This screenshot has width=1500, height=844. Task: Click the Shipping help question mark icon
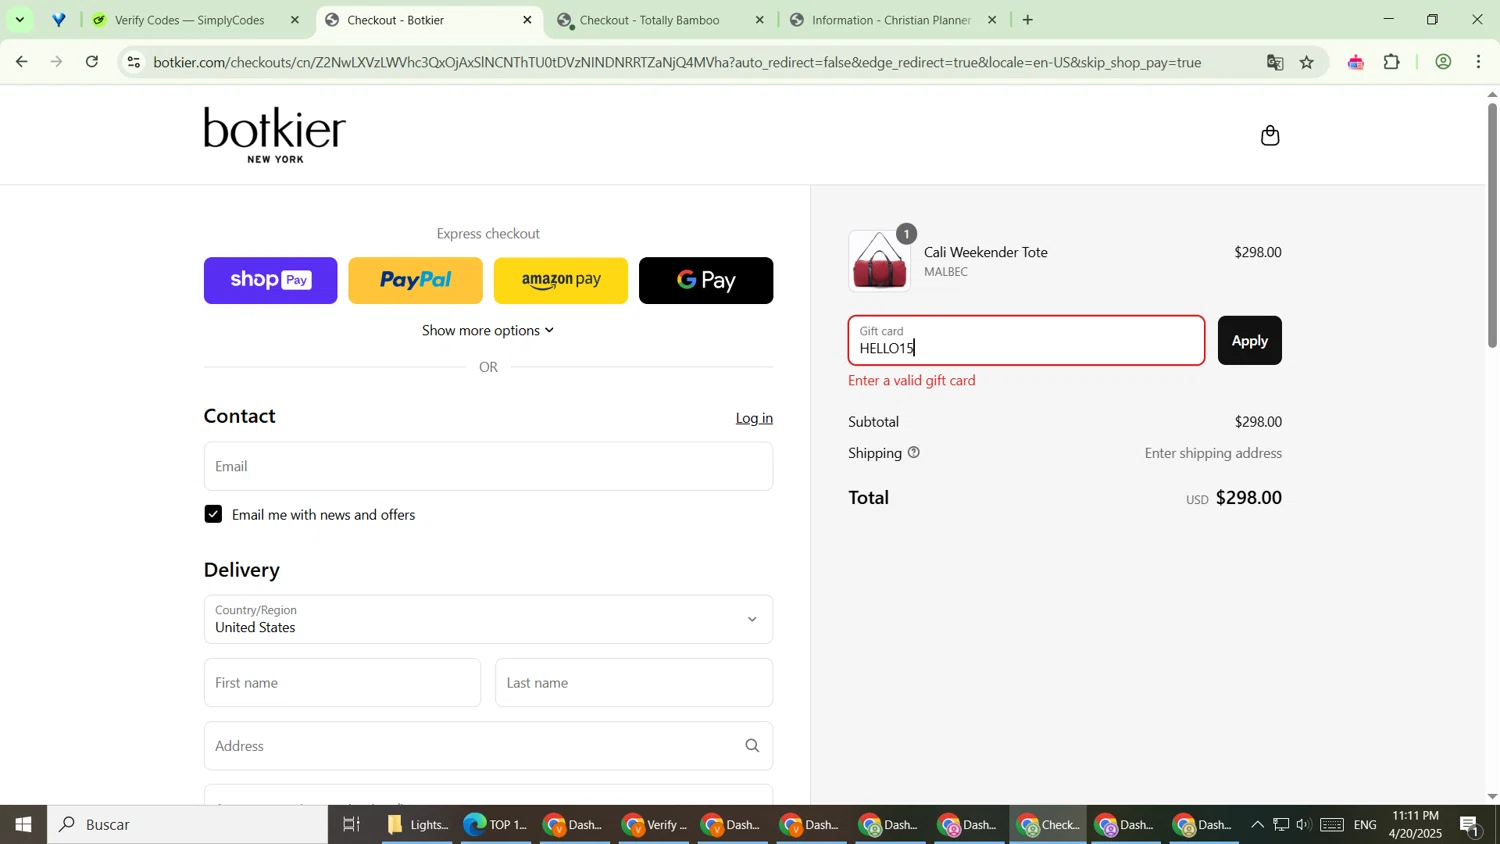(x=913, y=453)
